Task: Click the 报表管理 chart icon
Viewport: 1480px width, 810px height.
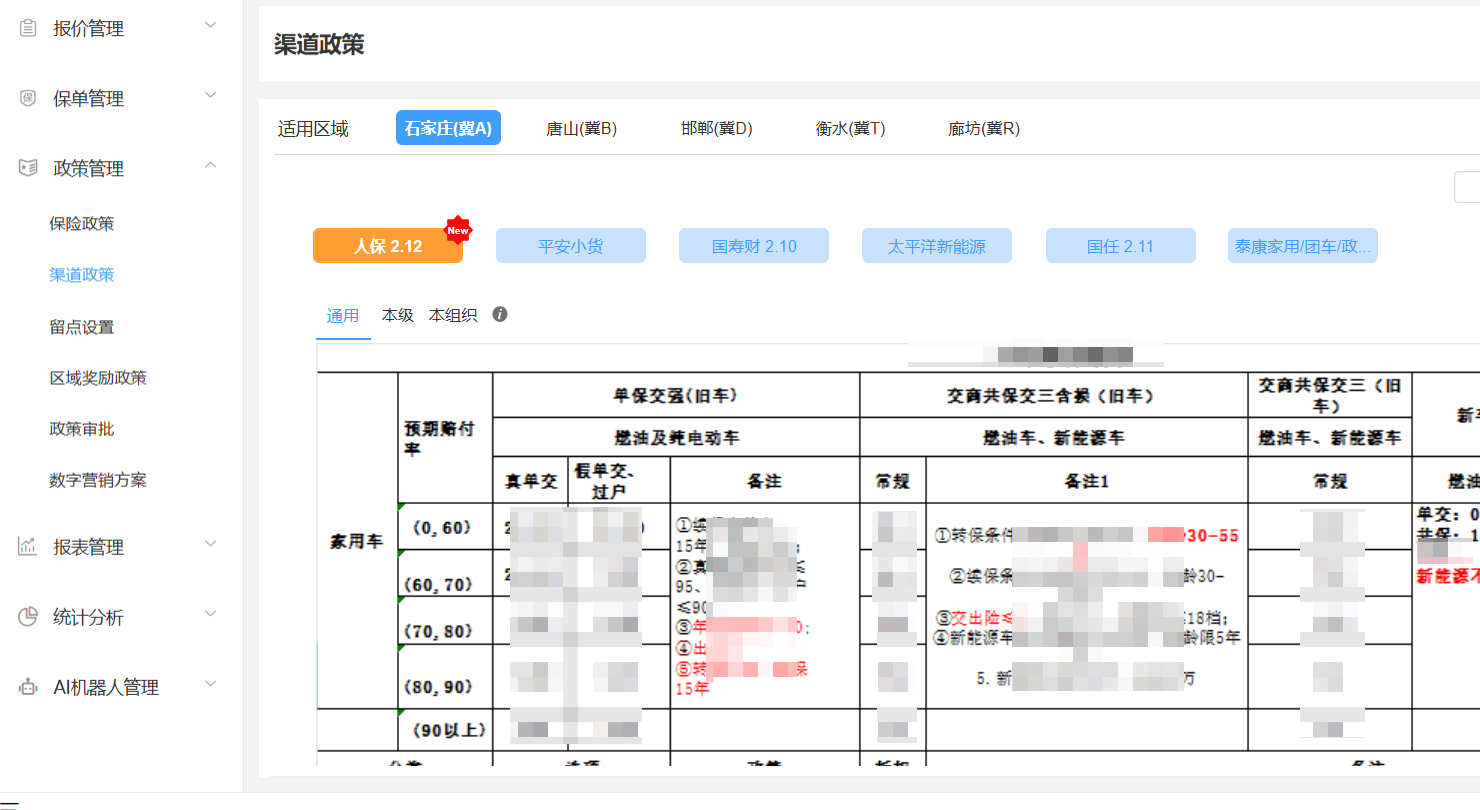Action: [x=28, y=547]
